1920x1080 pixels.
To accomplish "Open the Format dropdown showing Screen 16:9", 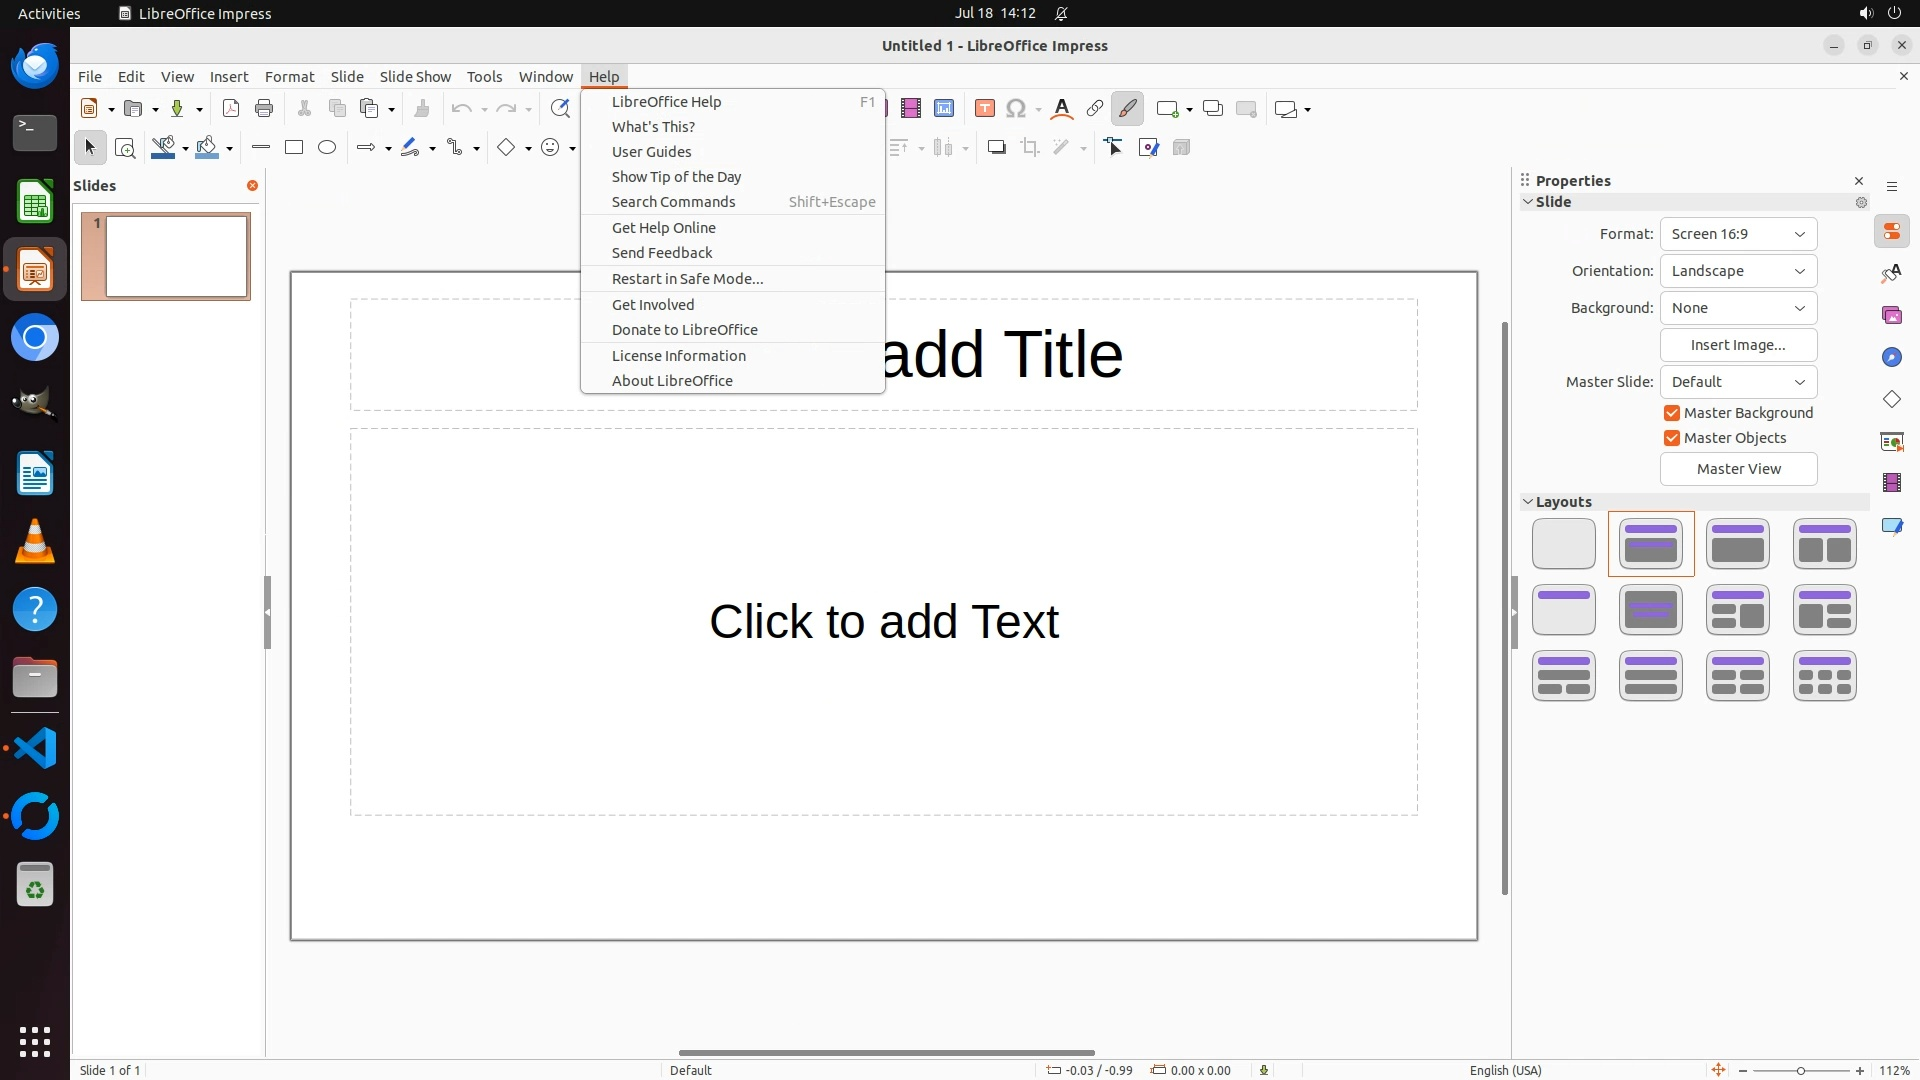I will point(1738,234).
